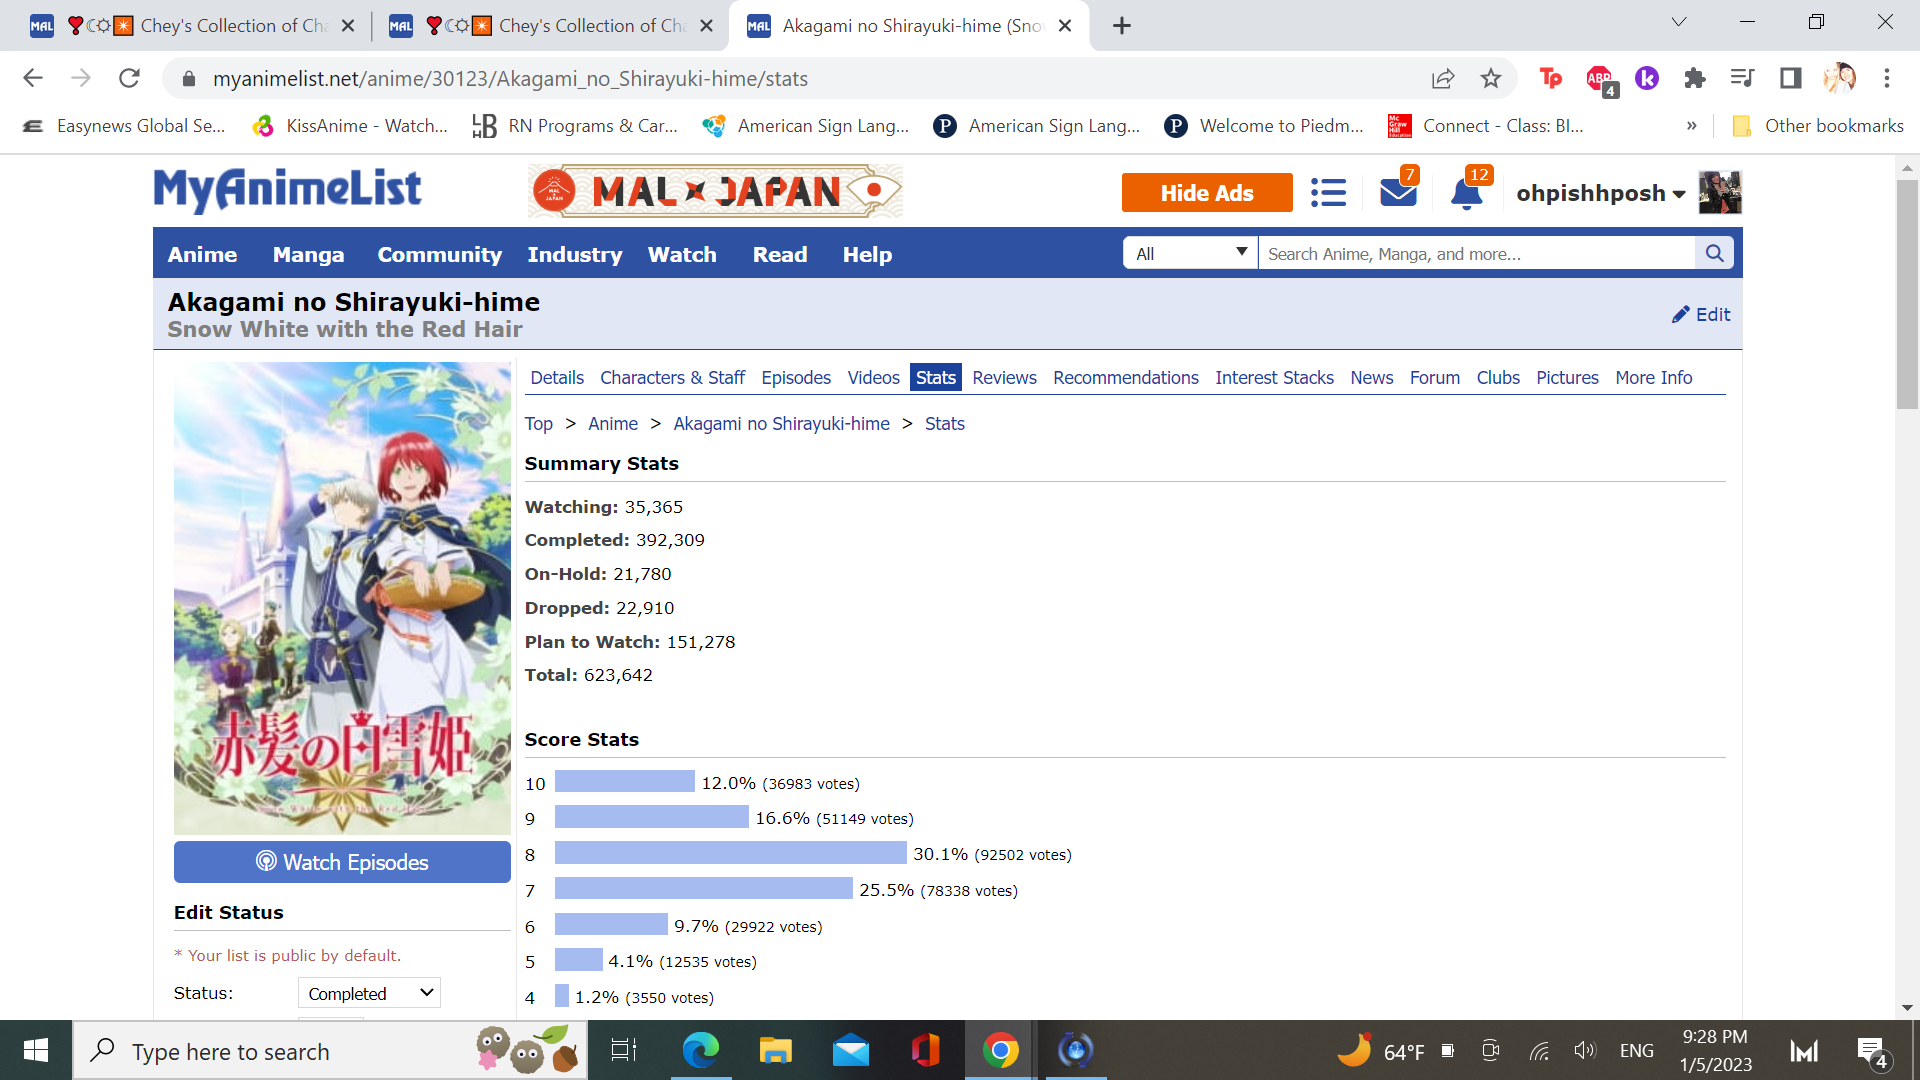The width and height of the screenshot is (1920, 1080).
Task: Click the Edit pencil link
Action: [1701, 314]
